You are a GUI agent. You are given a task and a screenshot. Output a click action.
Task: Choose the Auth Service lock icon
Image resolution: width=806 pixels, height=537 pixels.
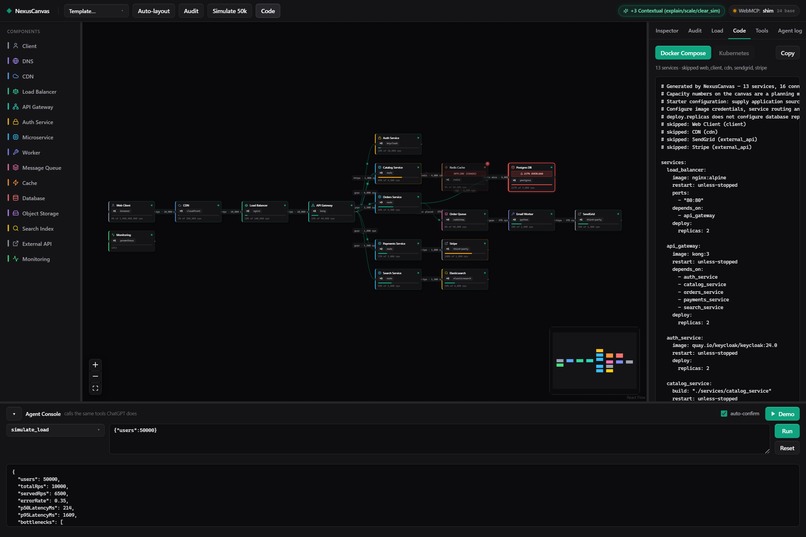coord(15,122)
